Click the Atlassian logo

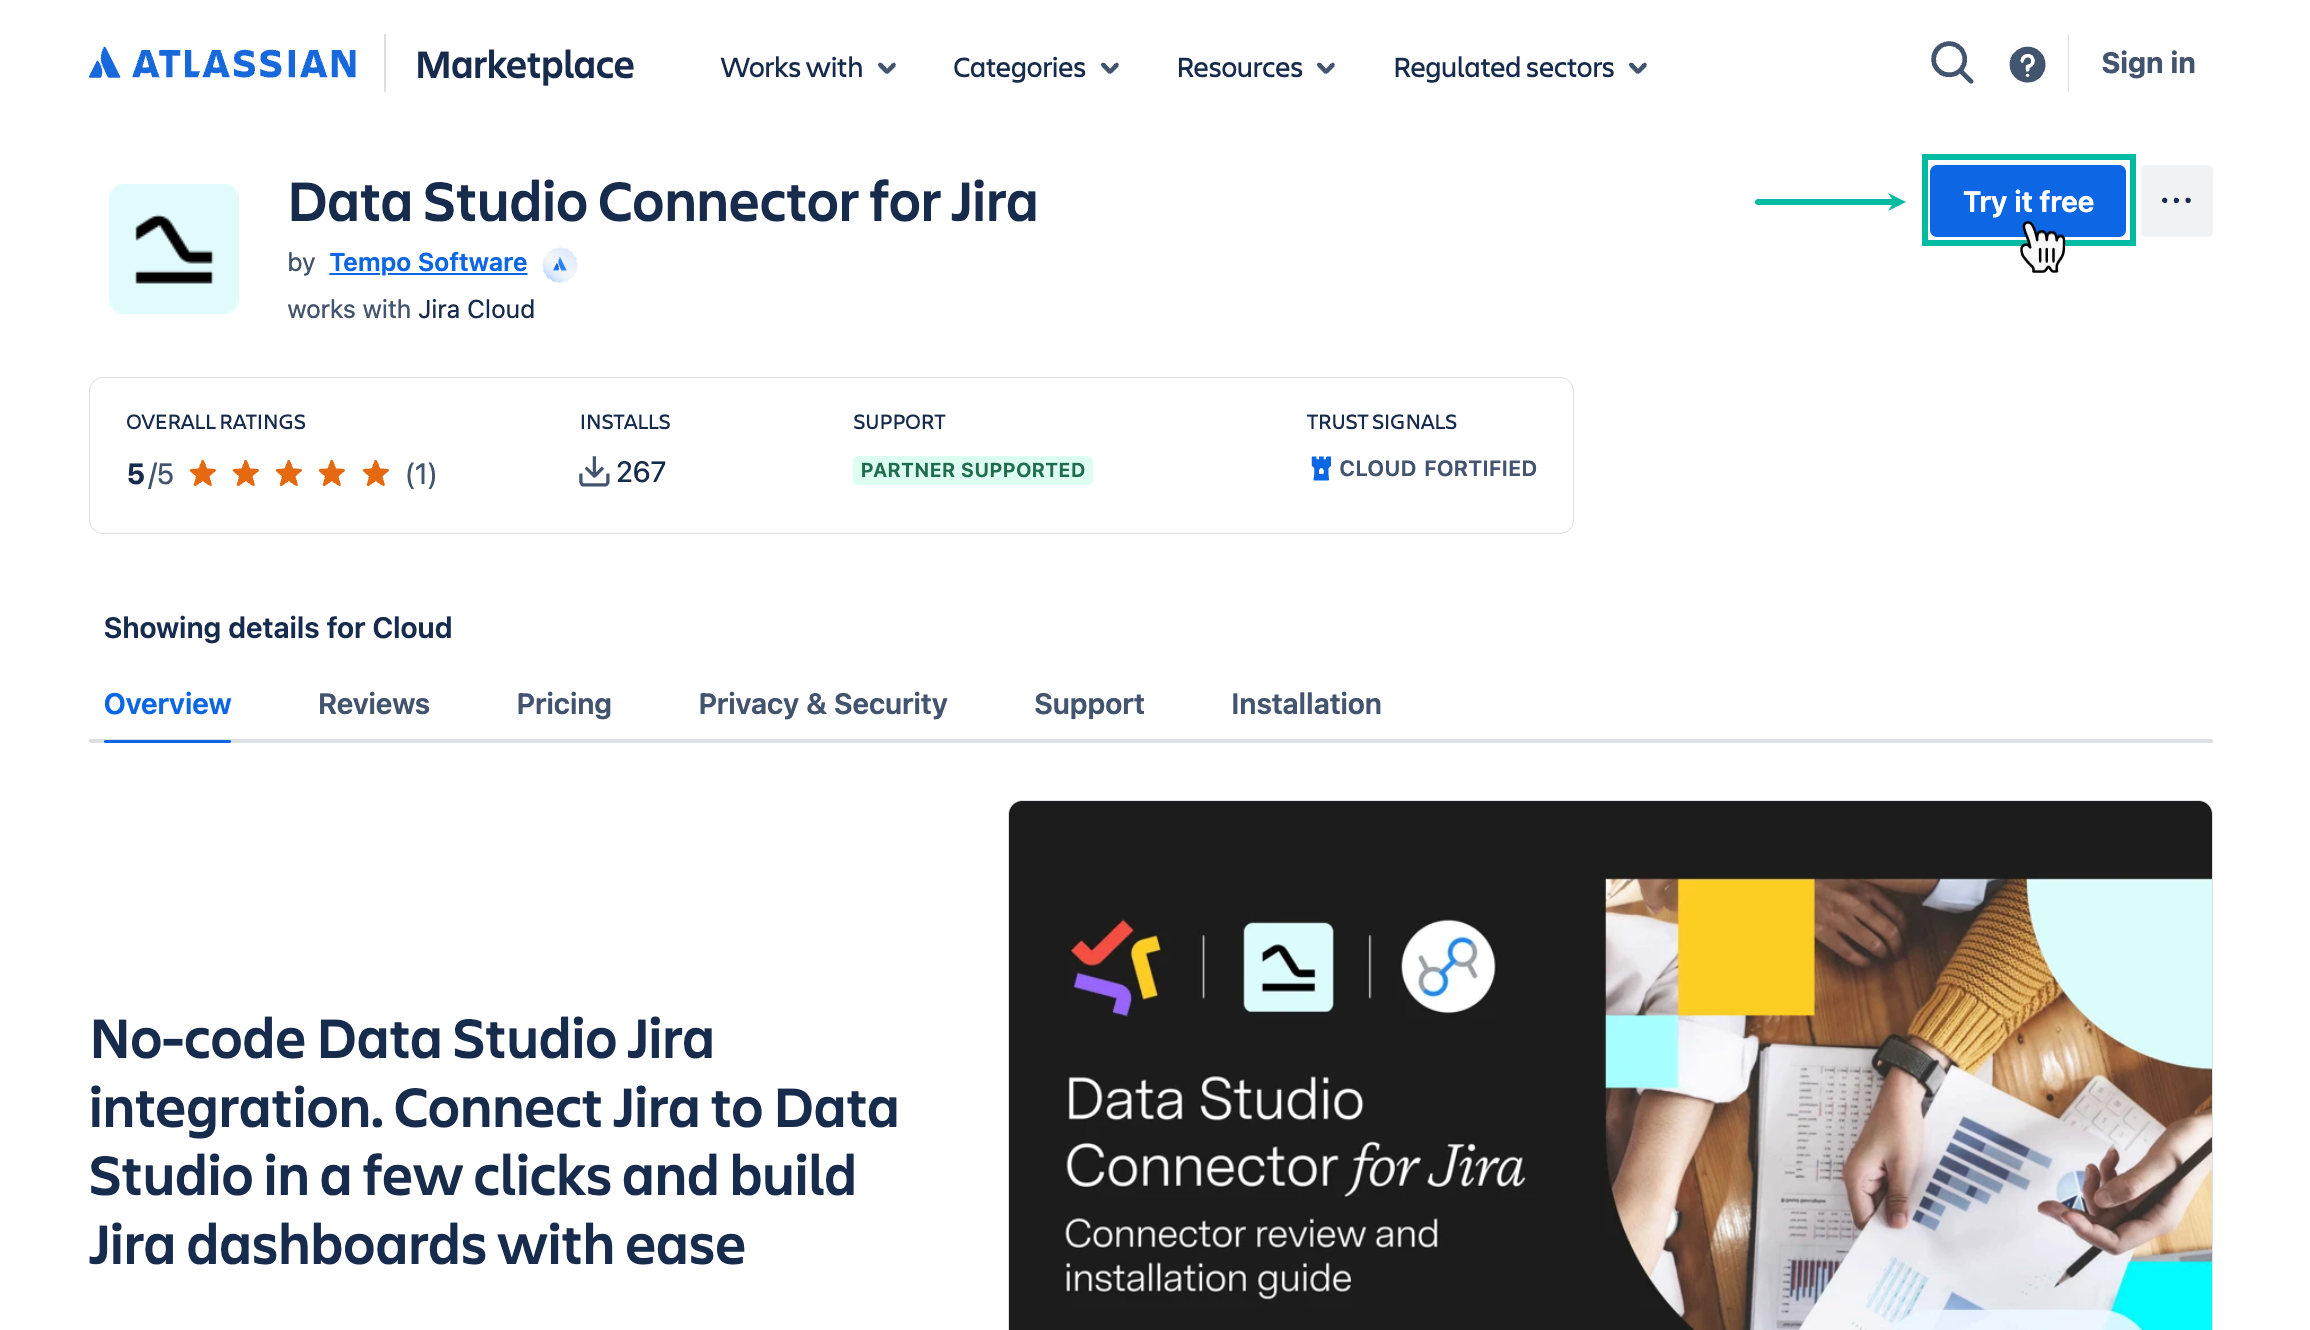[223, 64]
